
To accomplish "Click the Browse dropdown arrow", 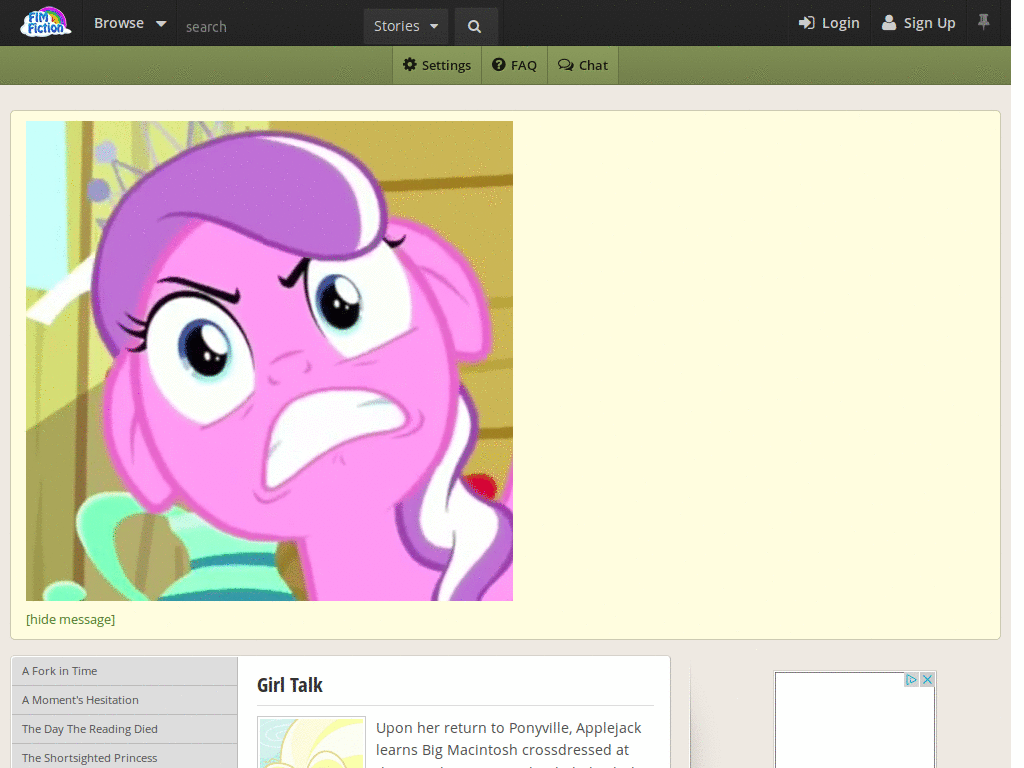I will click(x=161, y=24).
